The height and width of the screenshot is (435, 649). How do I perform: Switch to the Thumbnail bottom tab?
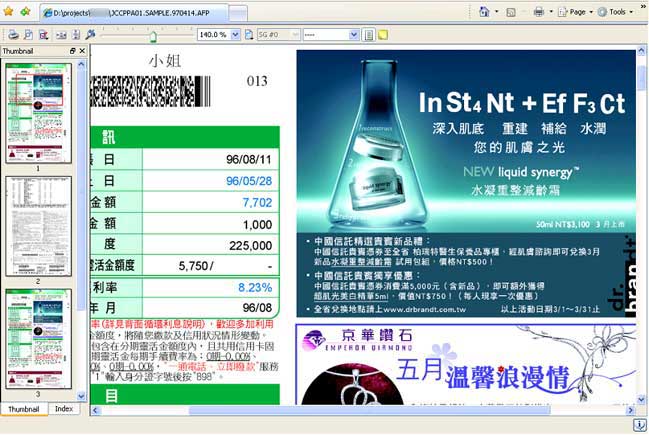click(24, 409)
